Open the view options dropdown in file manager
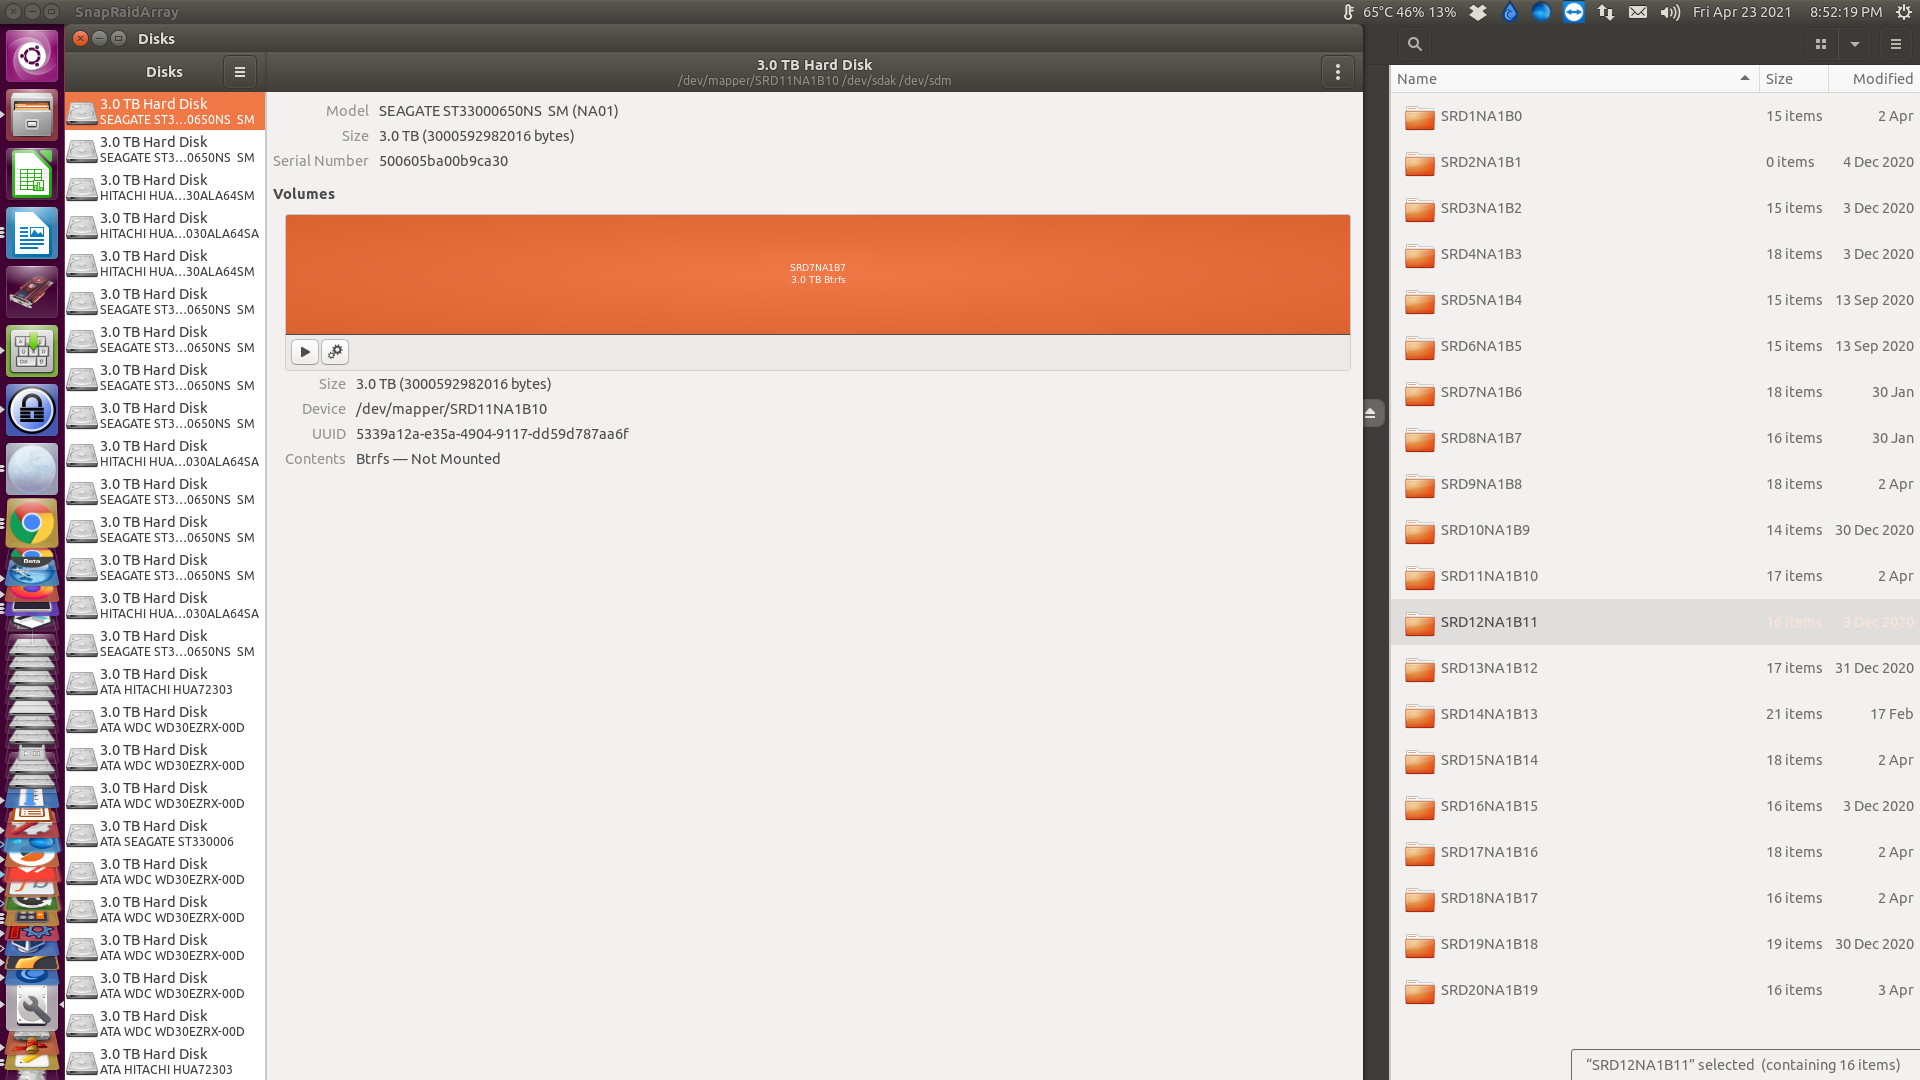Screen dimensions: 1920x1080 coord(1855,44)
